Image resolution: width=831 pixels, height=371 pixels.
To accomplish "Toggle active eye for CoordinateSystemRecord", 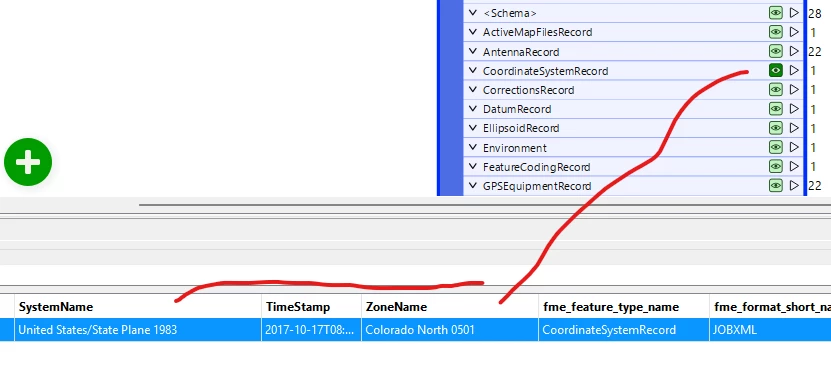I will (x=775, y=70).
